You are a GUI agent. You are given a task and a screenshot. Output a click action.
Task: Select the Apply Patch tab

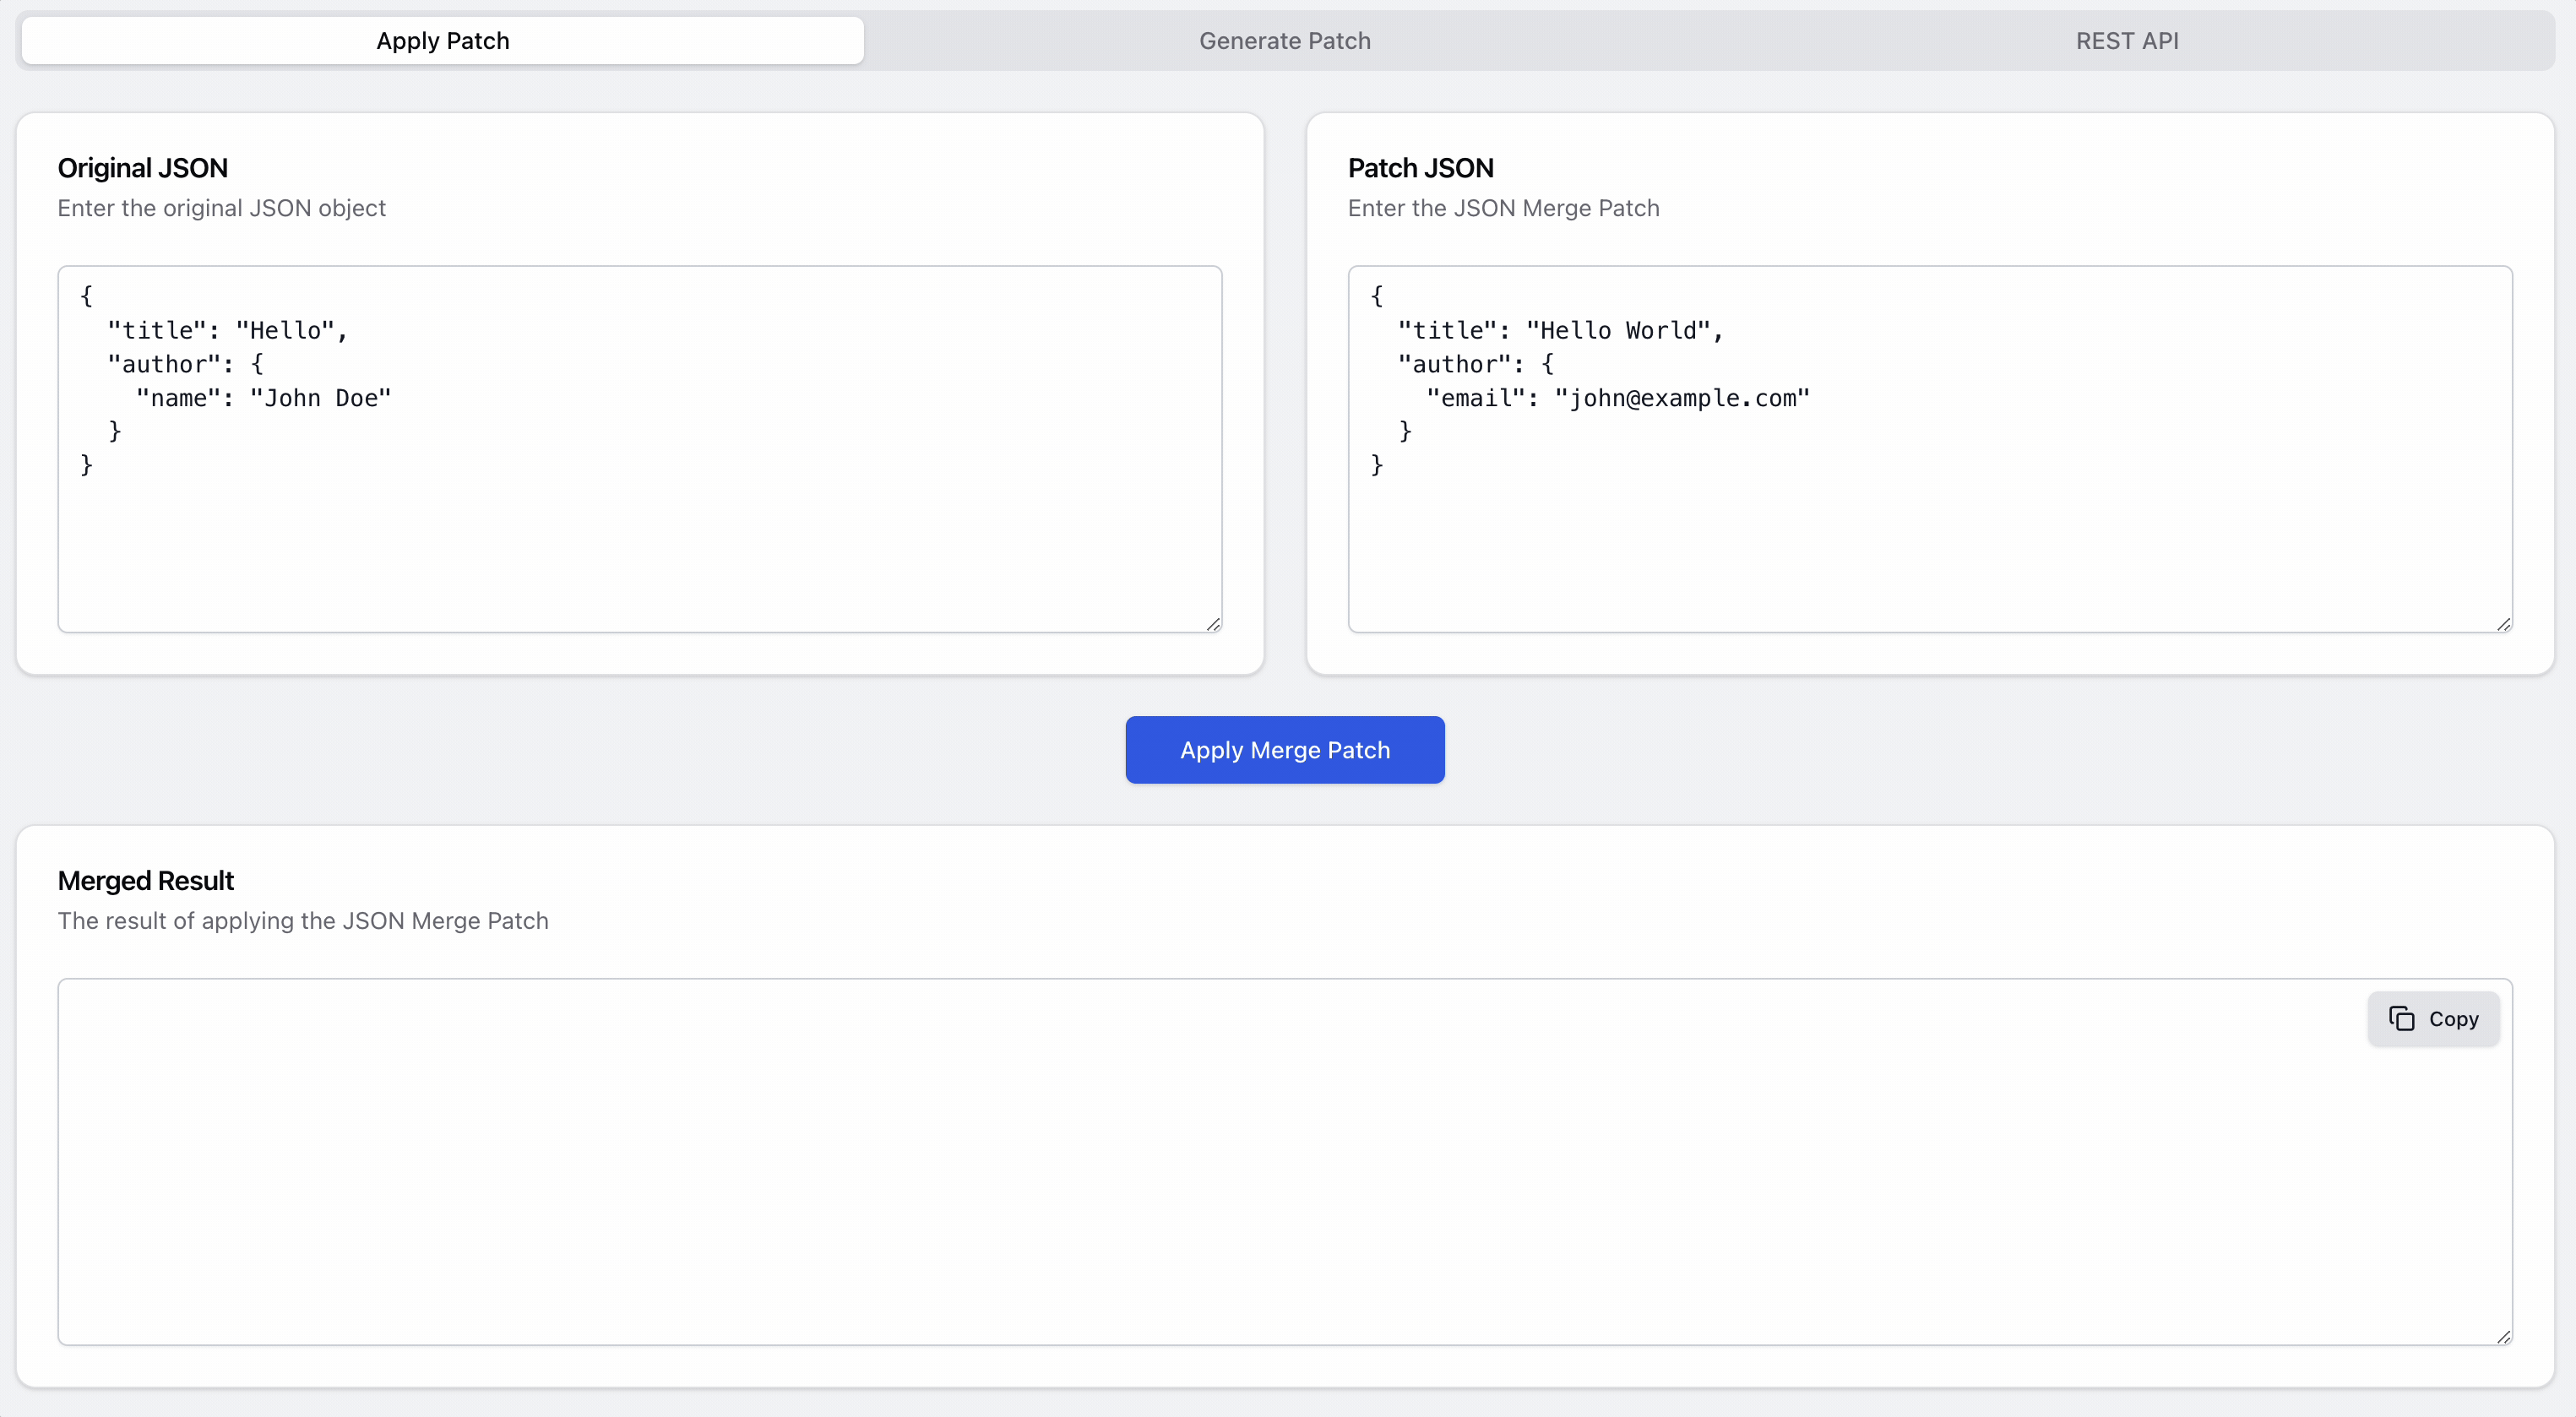pyautogui.click(x=442, y=41)
